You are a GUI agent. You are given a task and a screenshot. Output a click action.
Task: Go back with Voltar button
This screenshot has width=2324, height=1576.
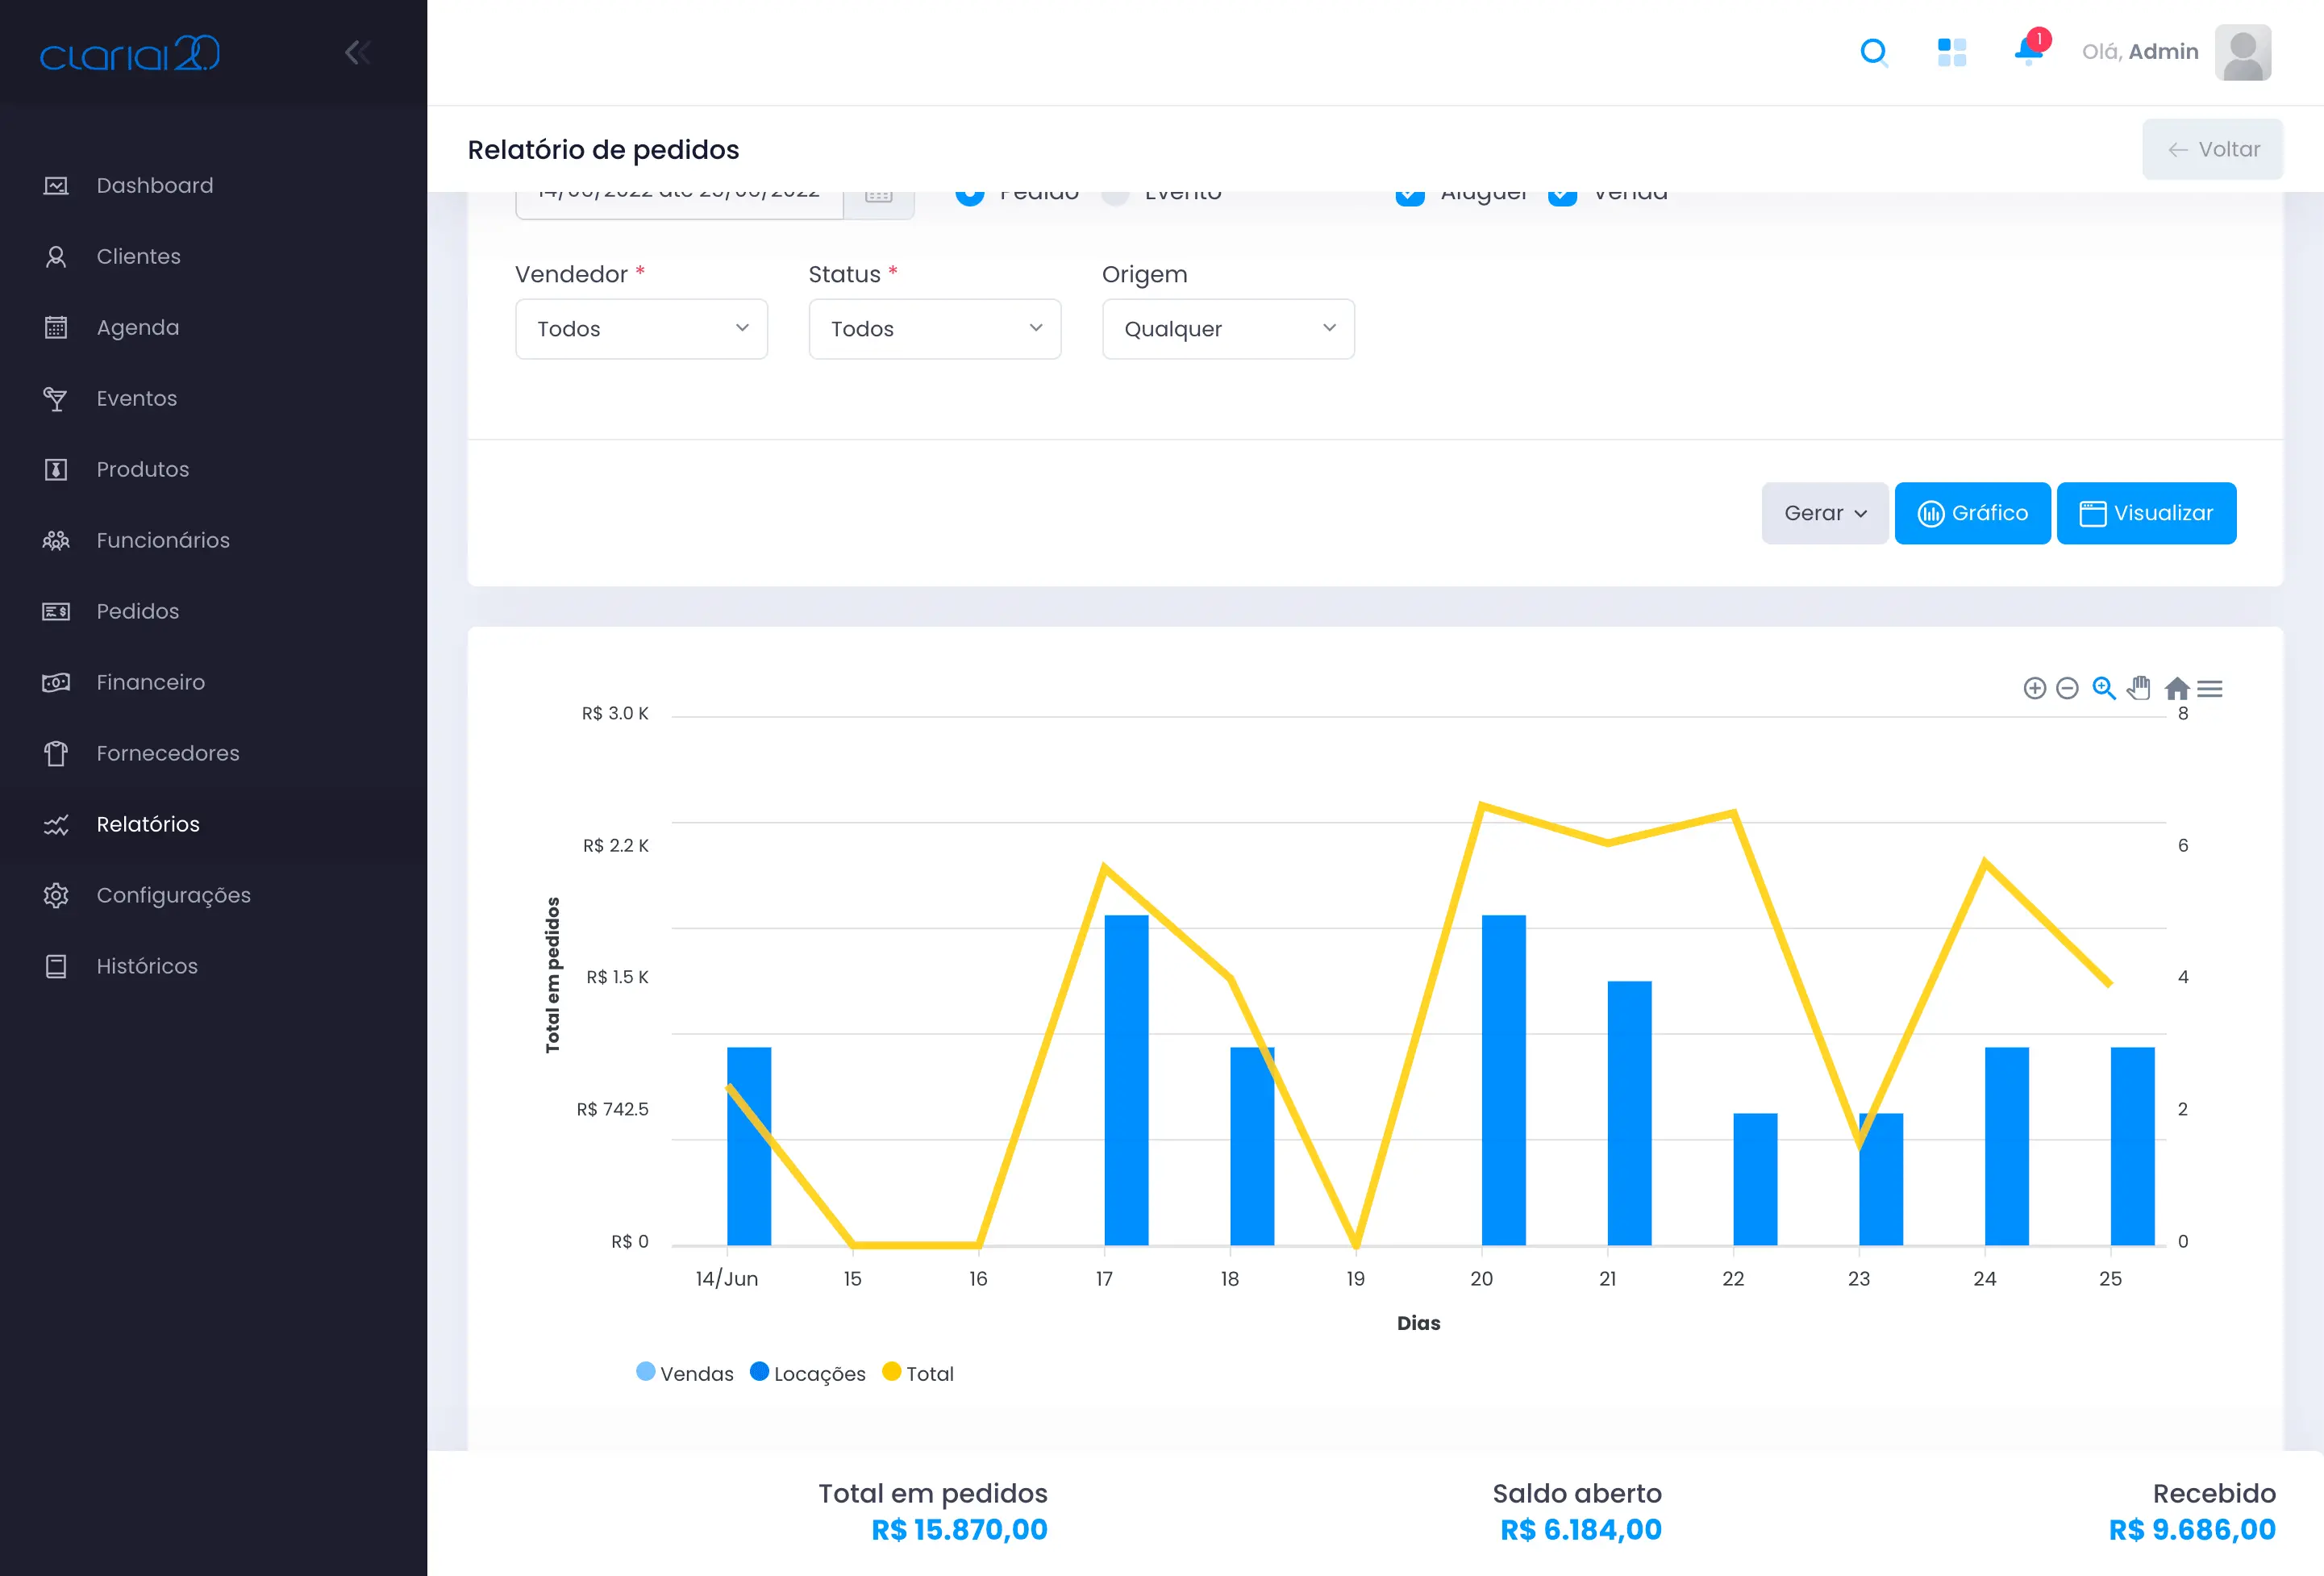2213,150
